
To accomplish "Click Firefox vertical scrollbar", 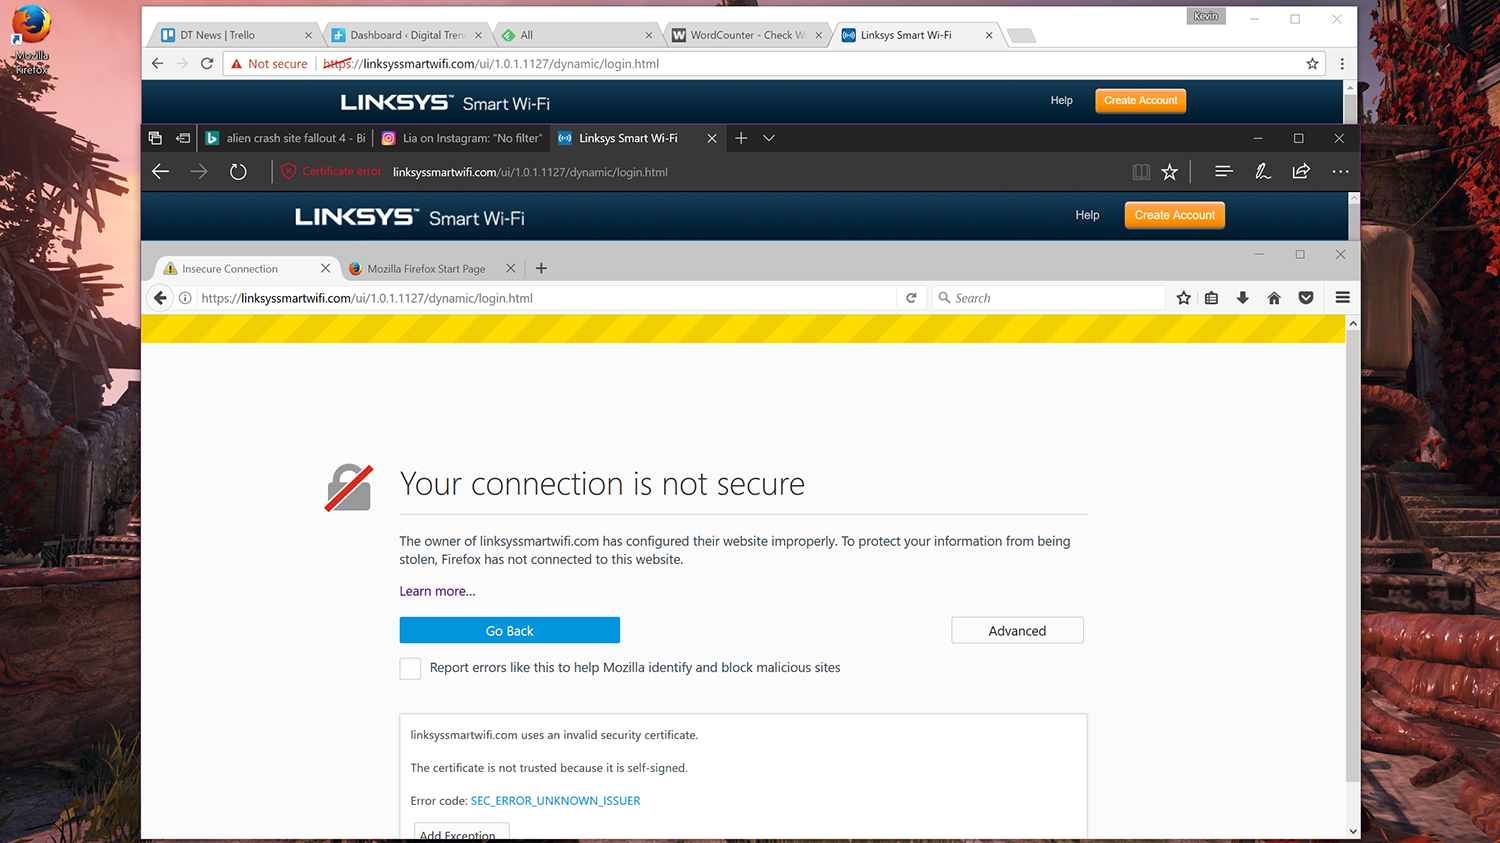I will pyautogui.click(x=1352, y=555).
